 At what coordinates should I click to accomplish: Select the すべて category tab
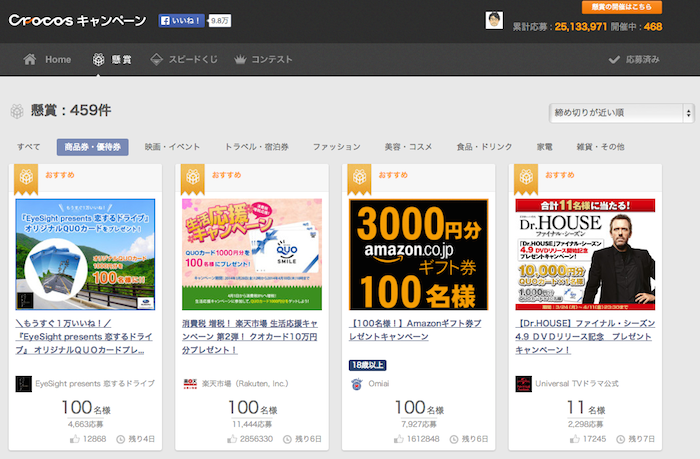click(x=29, y=147)
